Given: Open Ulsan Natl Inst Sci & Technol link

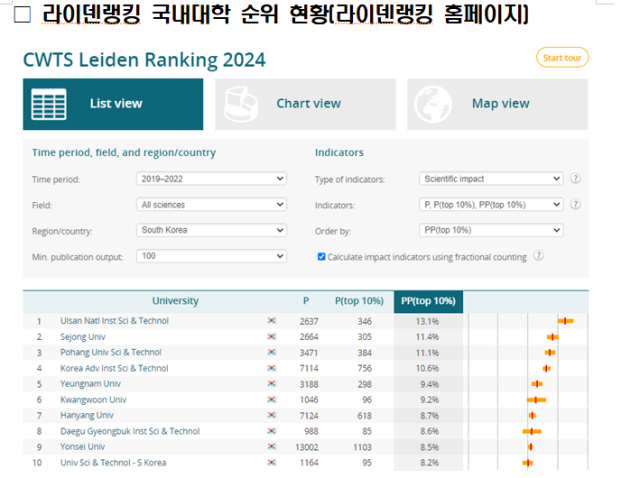Looking at the screenshot, I should point(114,321).
